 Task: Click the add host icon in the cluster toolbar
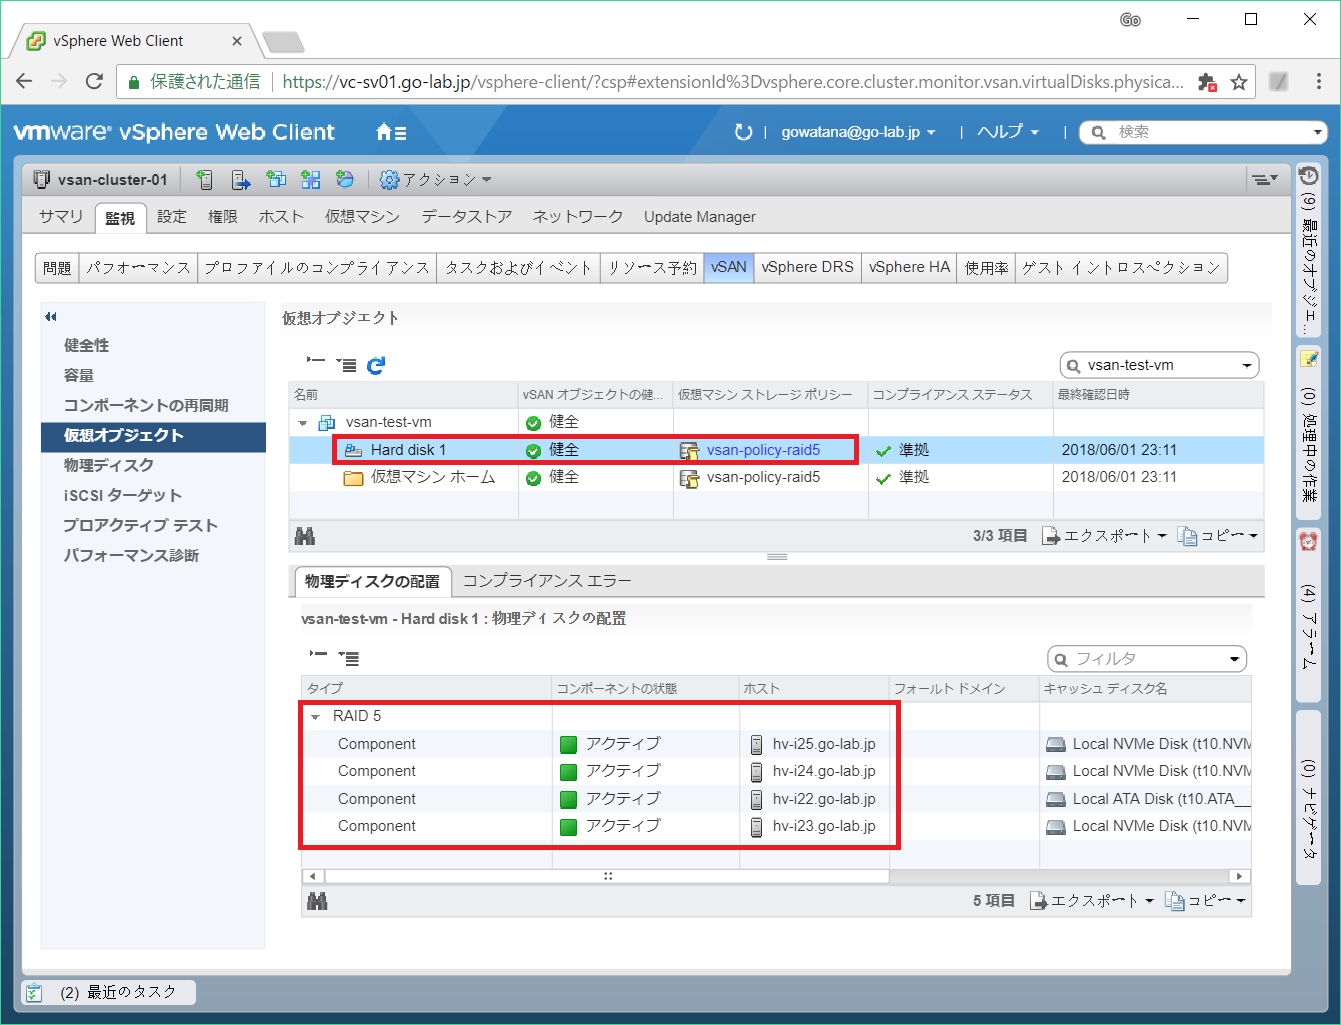[205, 180]
